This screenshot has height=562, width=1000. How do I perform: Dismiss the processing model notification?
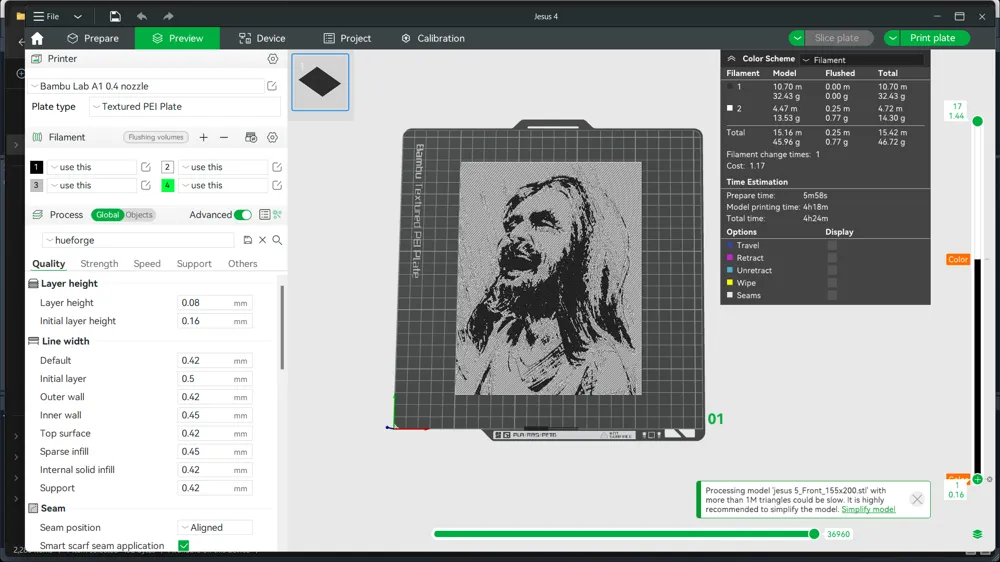(x=917, y=499)
